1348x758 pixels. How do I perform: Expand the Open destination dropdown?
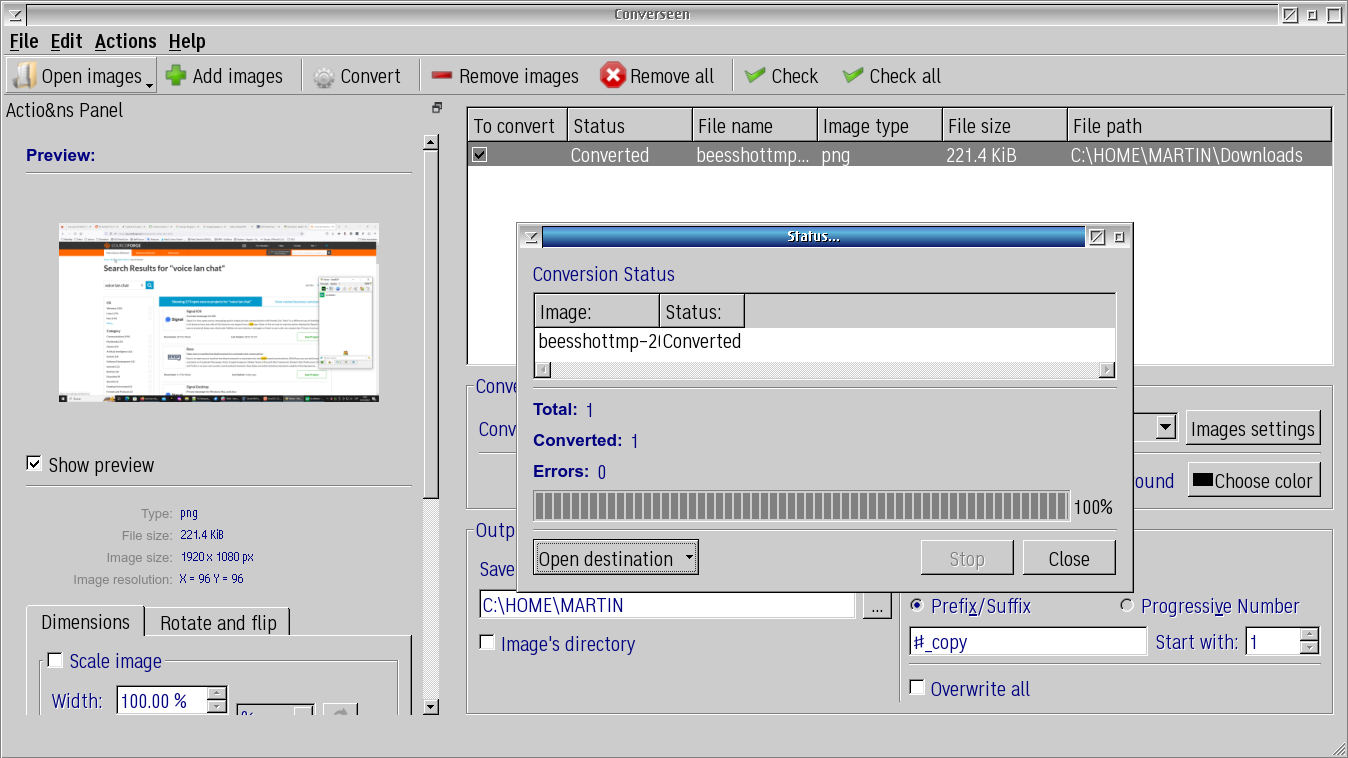click(x=689, y=559)
